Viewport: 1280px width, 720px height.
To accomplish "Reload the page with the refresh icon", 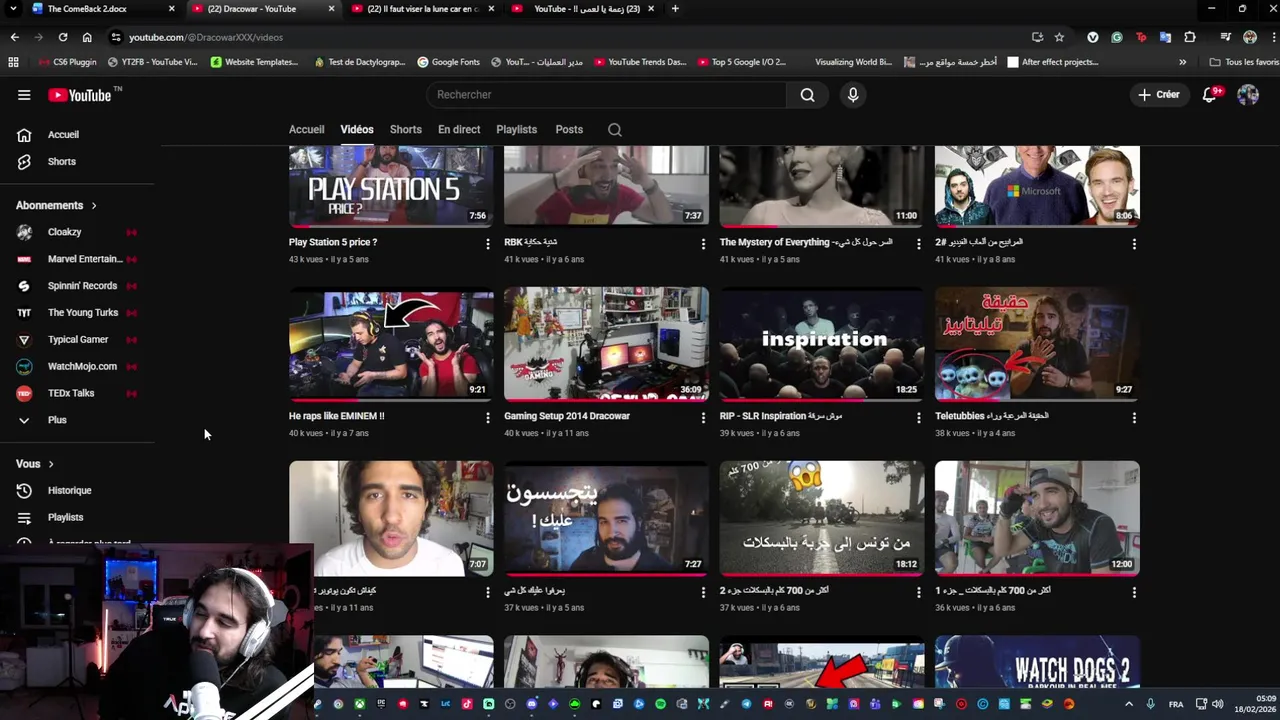I will coord(63,37).
